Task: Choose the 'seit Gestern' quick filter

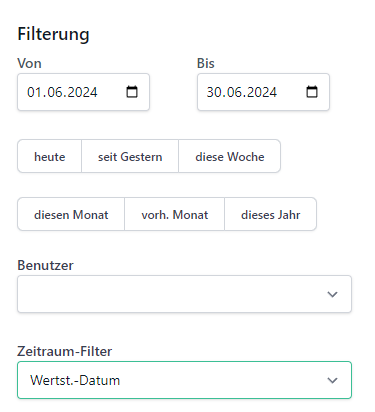Action: [x=130, y=156]
